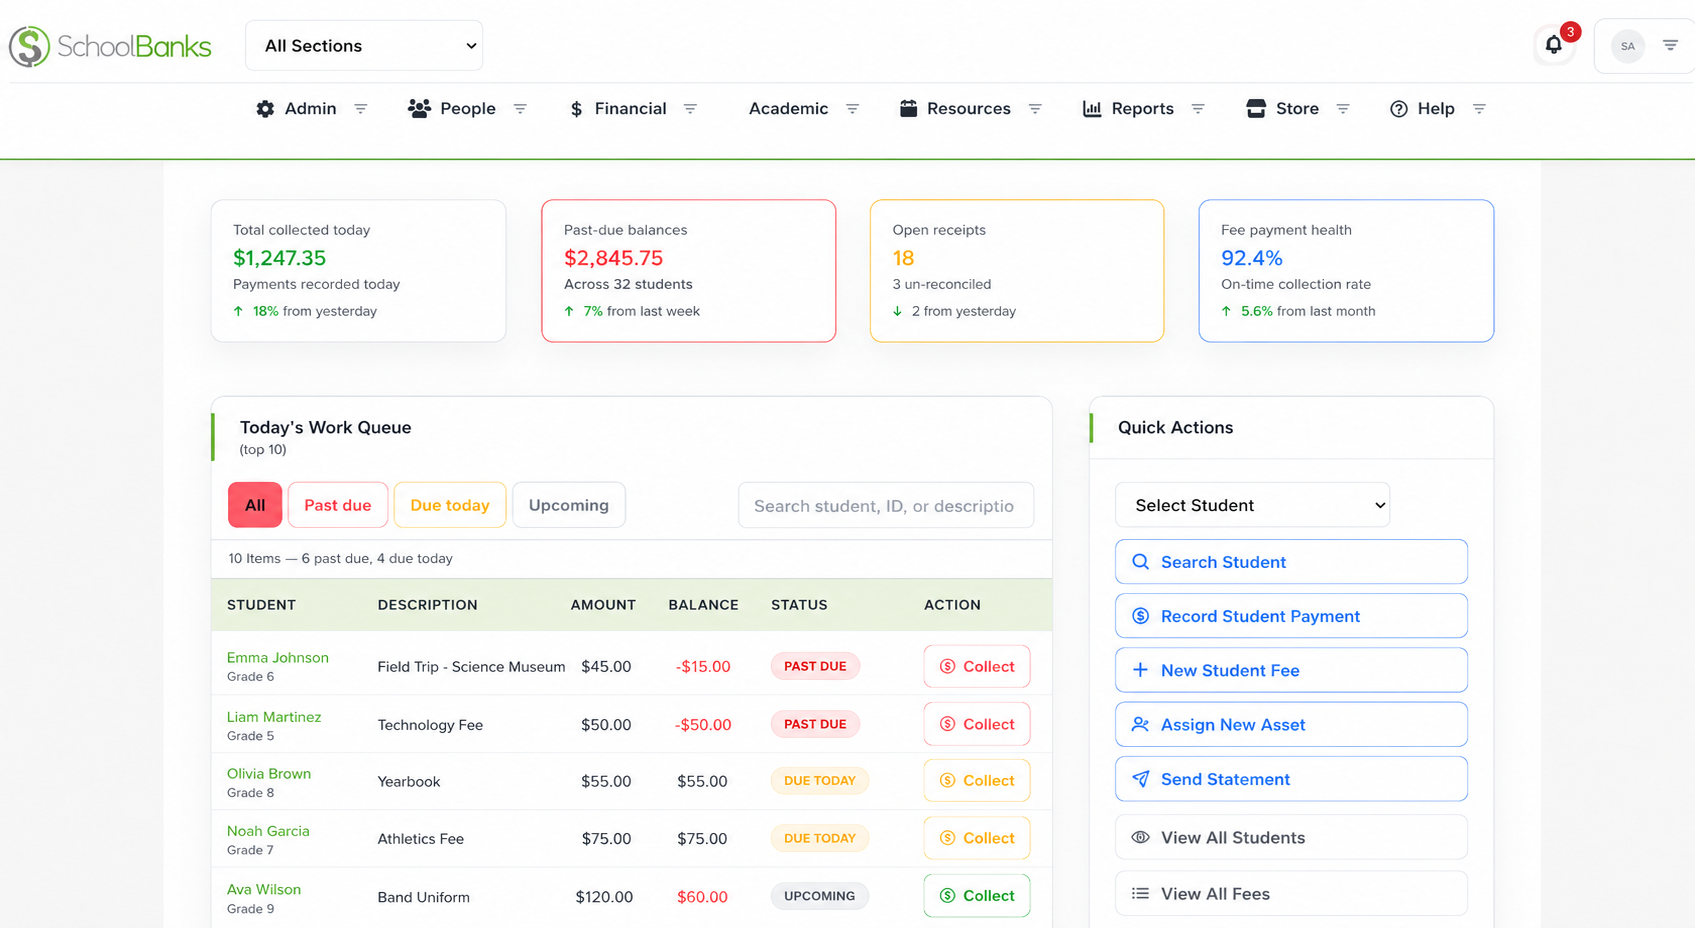
Task: Open the Academic menu
Action: (788, 109)
